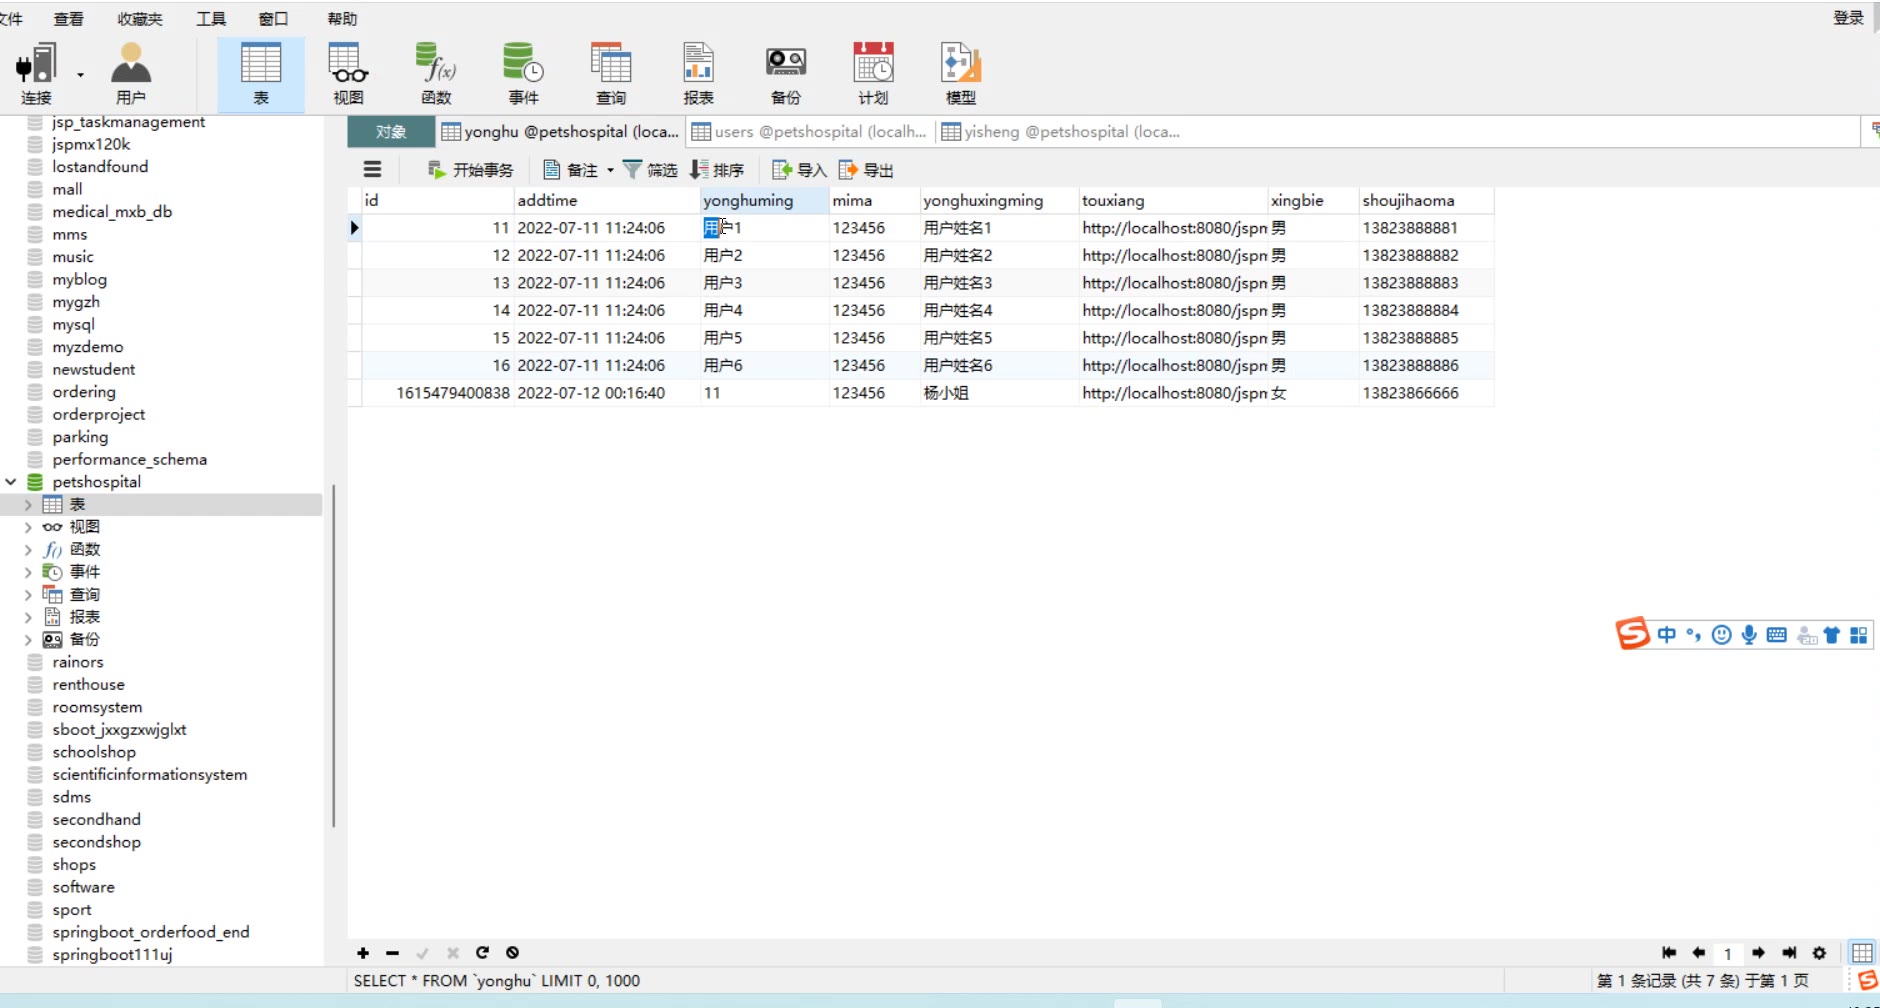The image size is (1880, 1008).
Task: Go to the next page
Action: 1758,953
